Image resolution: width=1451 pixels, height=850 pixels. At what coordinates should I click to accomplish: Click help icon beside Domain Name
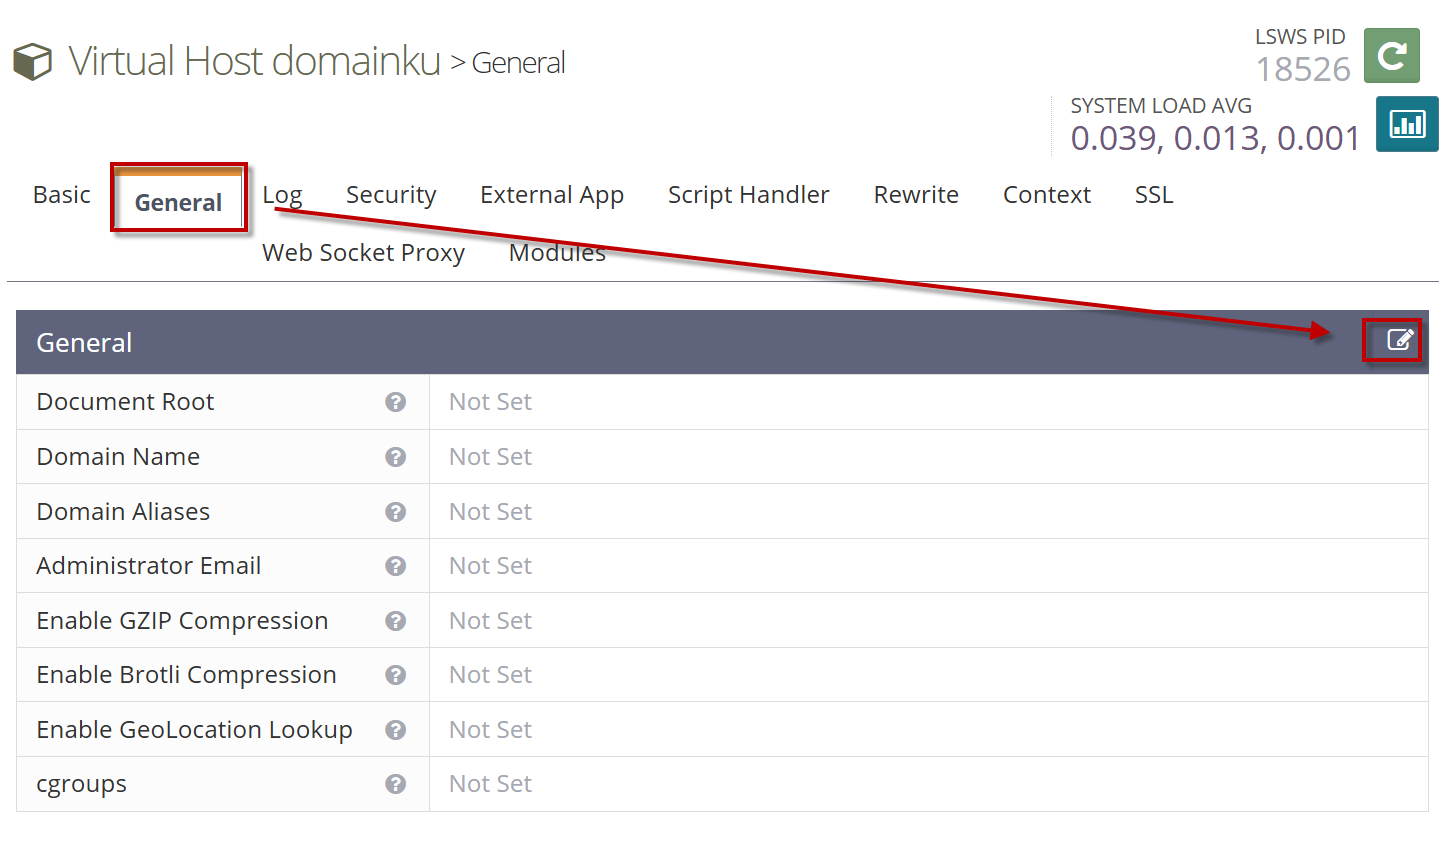396,457
